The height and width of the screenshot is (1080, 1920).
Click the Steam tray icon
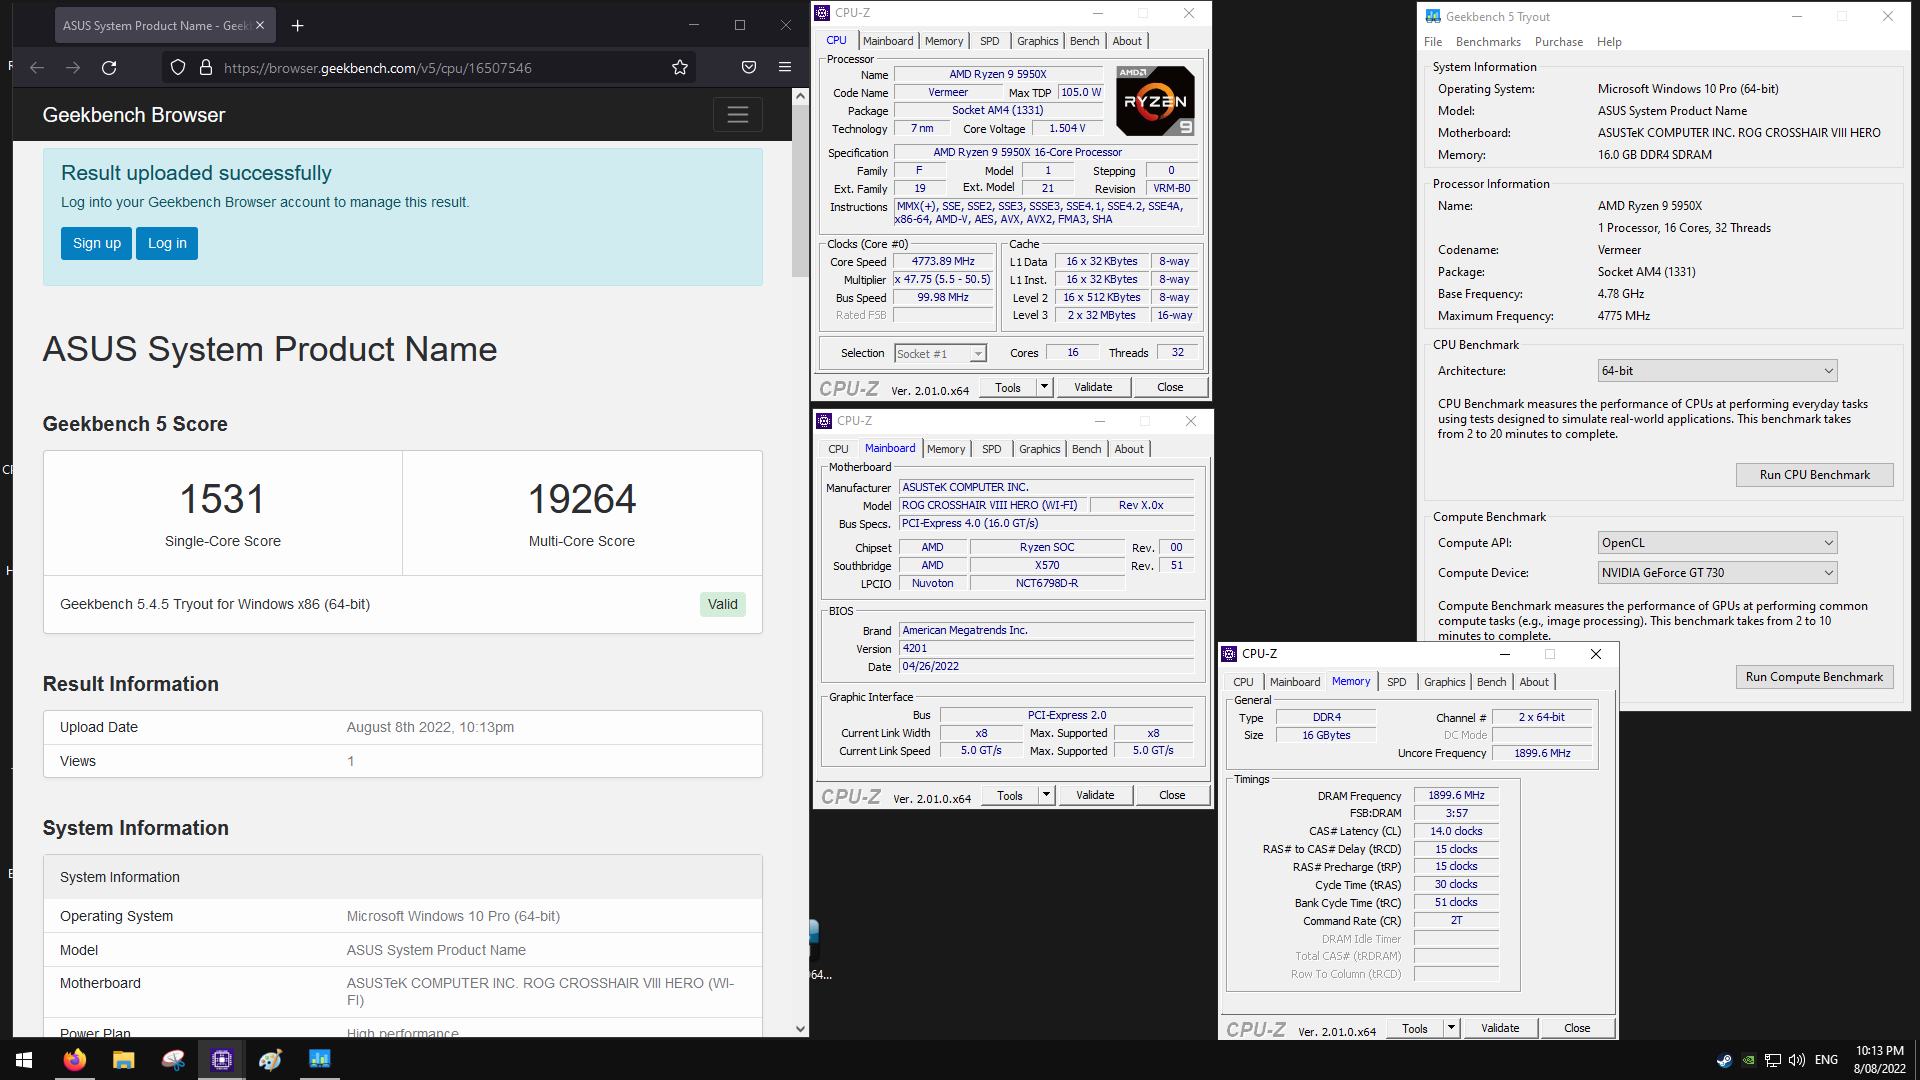click(1725, 1060)
